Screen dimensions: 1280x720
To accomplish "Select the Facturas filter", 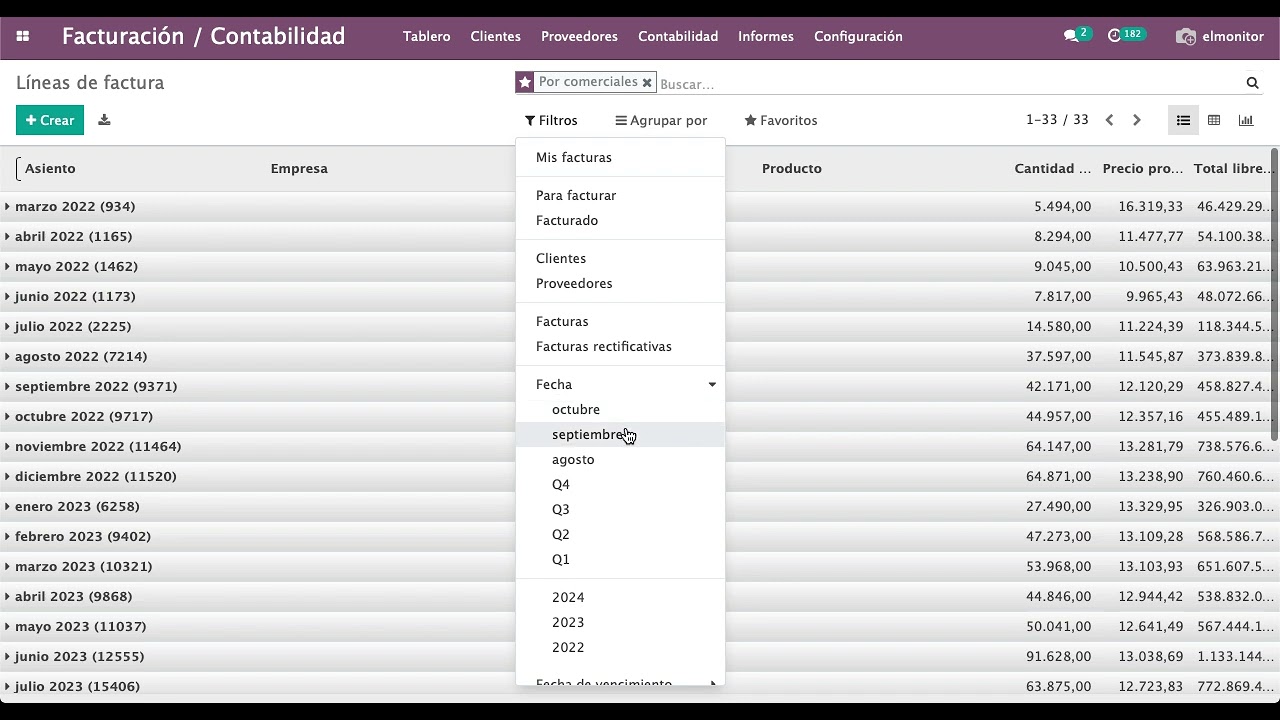I will coord(620,321).
